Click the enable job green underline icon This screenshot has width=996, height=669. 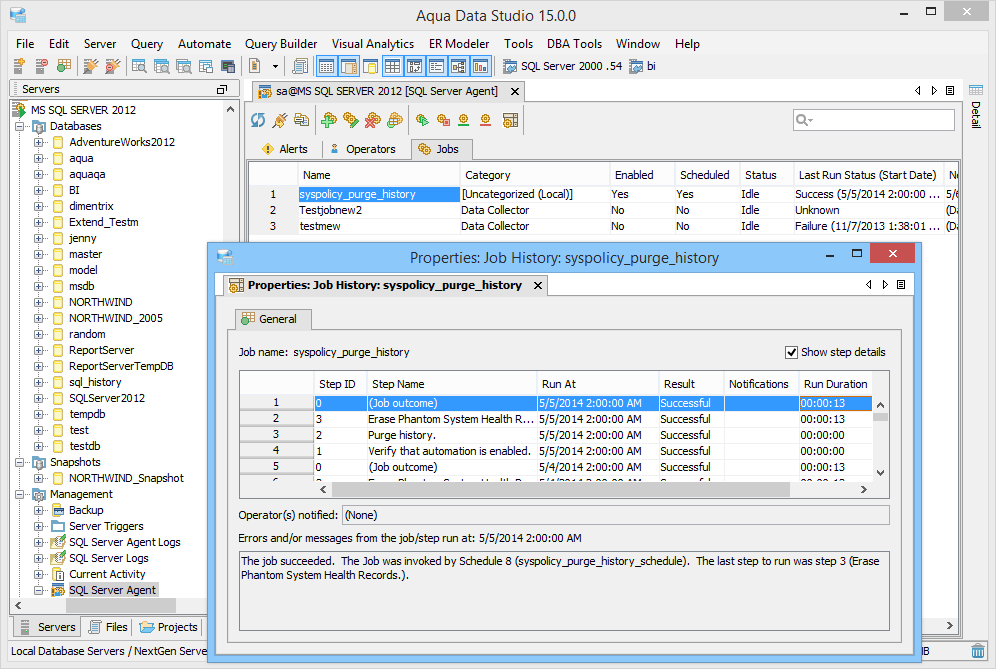[x=464, y=119]
